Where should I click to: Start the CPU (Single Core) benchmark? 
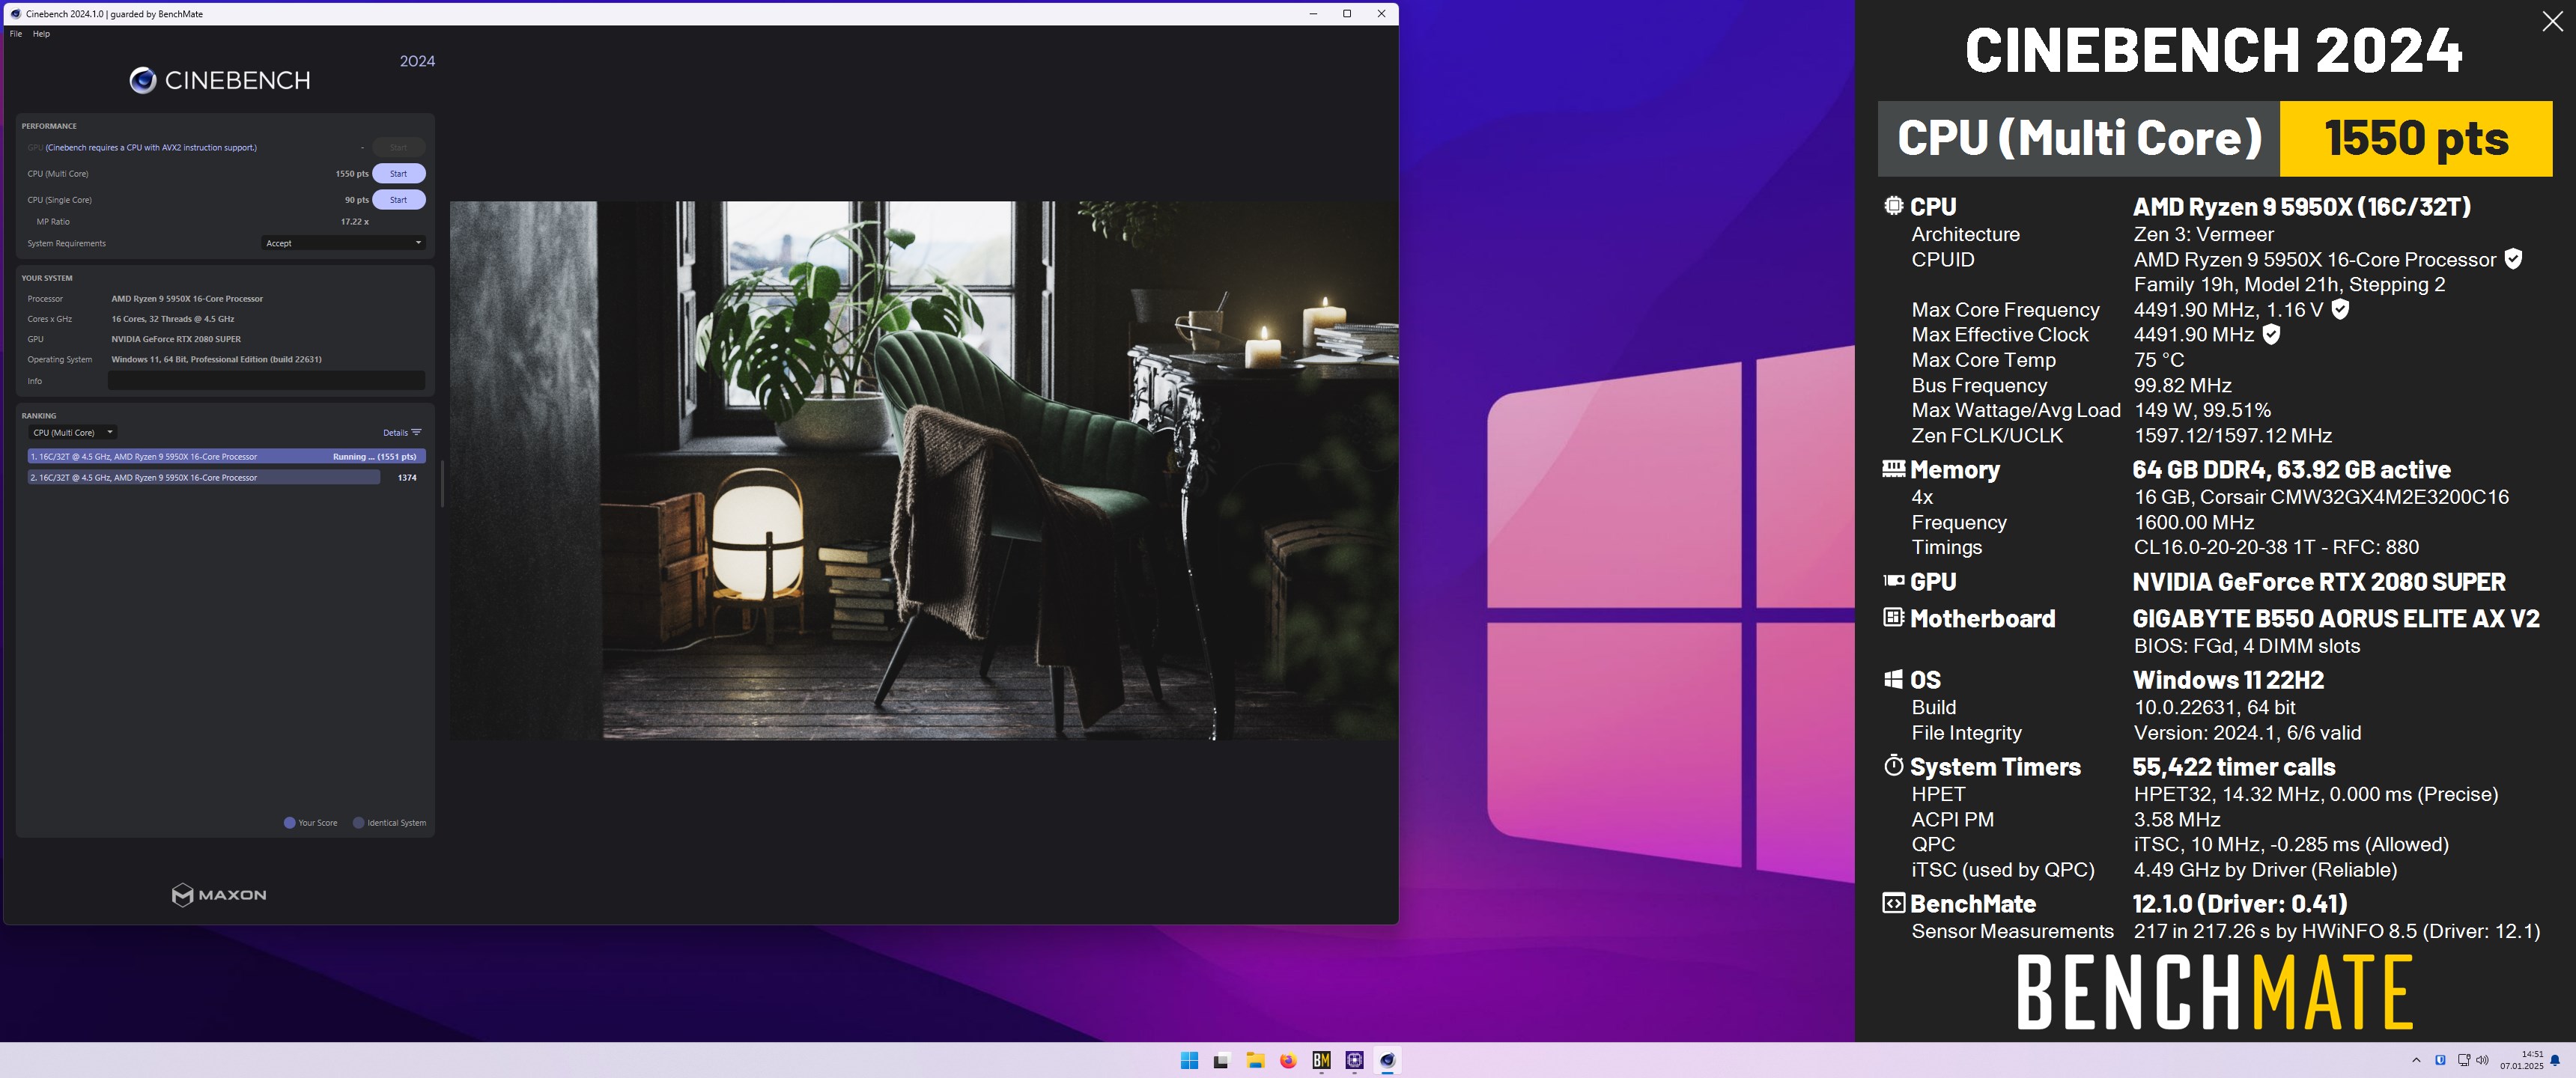tap(399, 200)
